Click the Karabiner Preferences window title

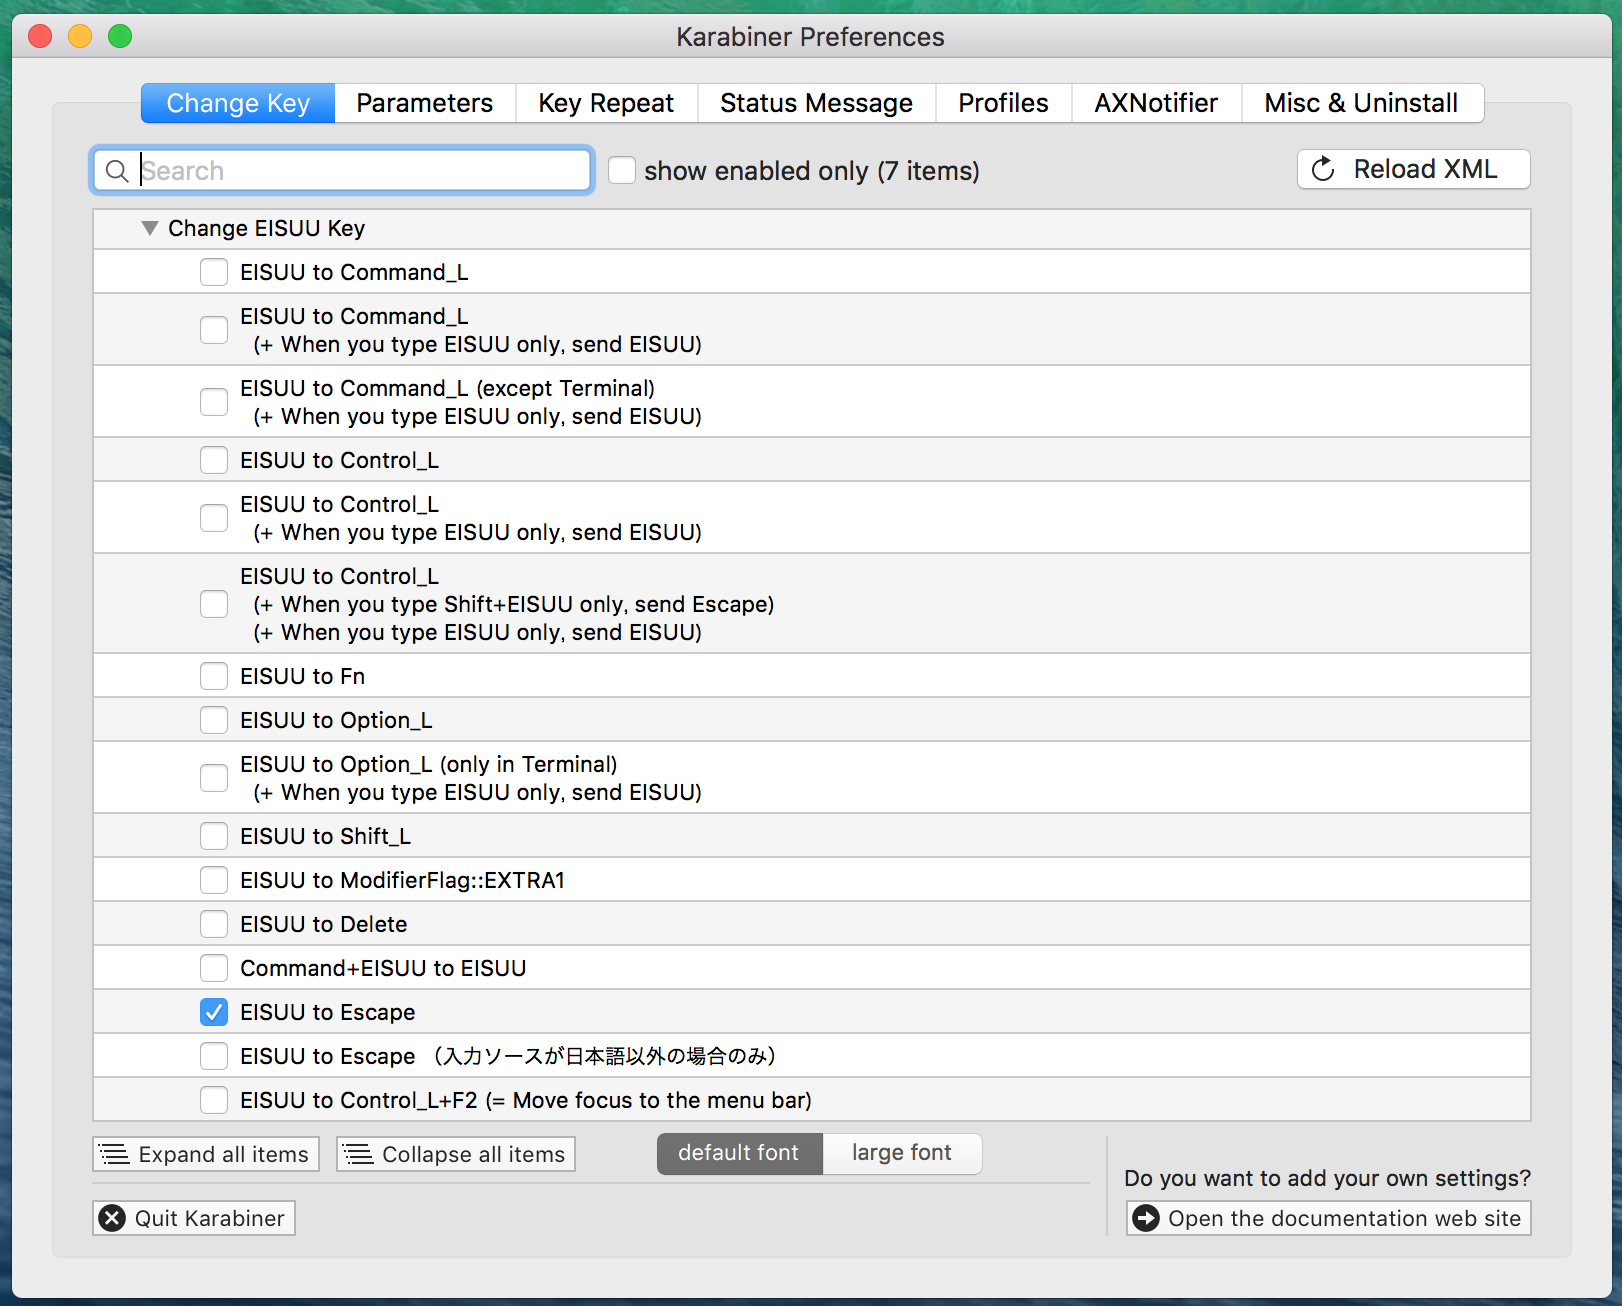pyautogui.click(x=810, y=37)
